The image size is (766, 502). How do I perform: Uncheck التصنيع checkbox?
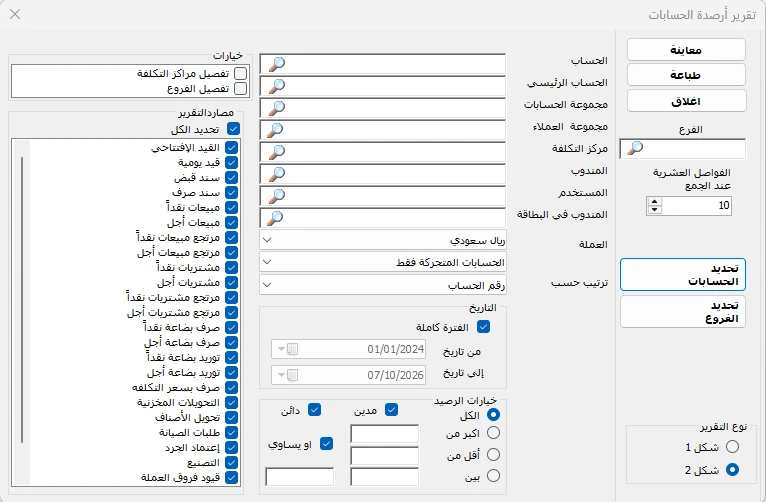pos(232,462)
